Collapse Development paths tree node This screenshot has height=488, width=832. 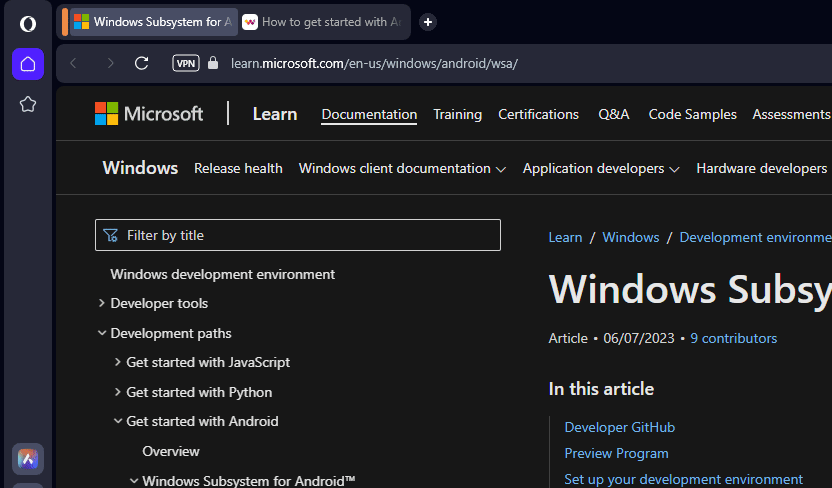tap(101, 333)
